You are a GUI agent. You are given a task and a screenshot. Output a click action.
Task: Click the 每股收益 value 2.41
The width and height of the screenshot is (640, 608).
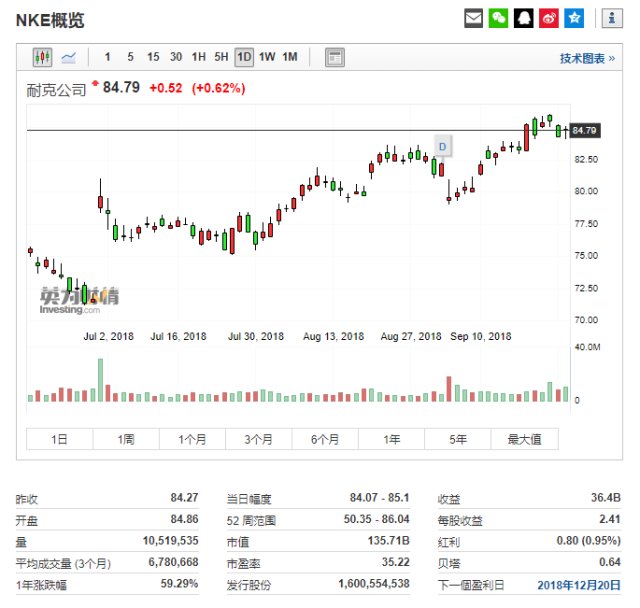610,519
